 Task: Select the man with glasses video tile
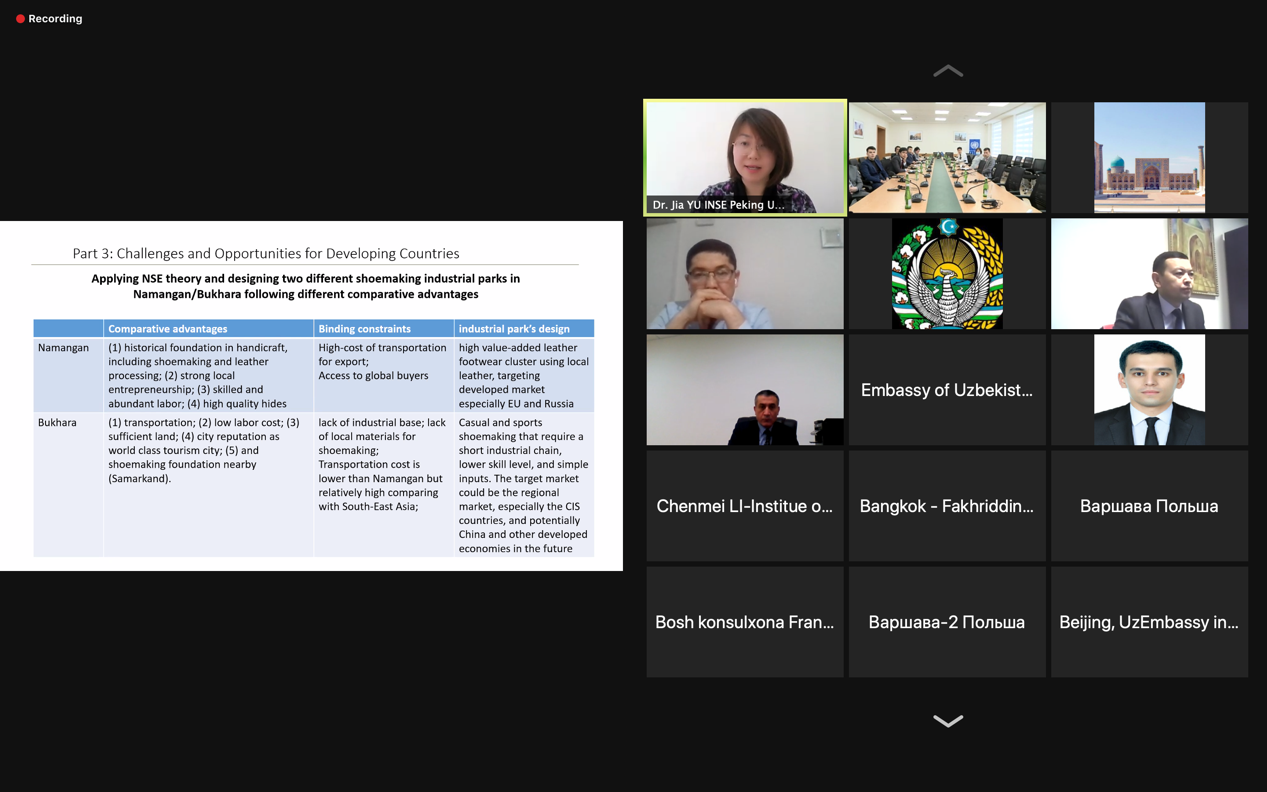745,274
